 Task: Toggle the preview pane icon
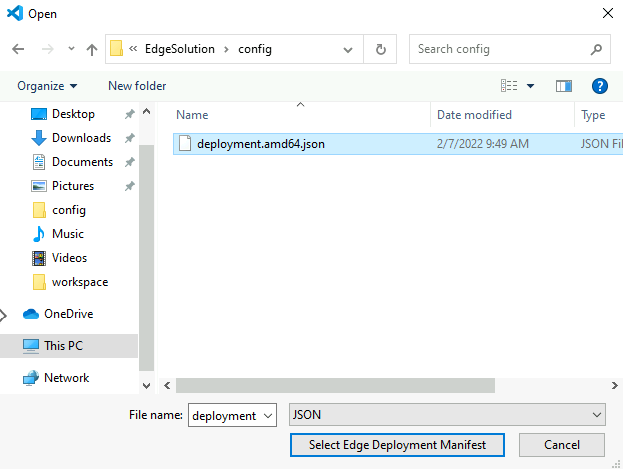(563, 86)
